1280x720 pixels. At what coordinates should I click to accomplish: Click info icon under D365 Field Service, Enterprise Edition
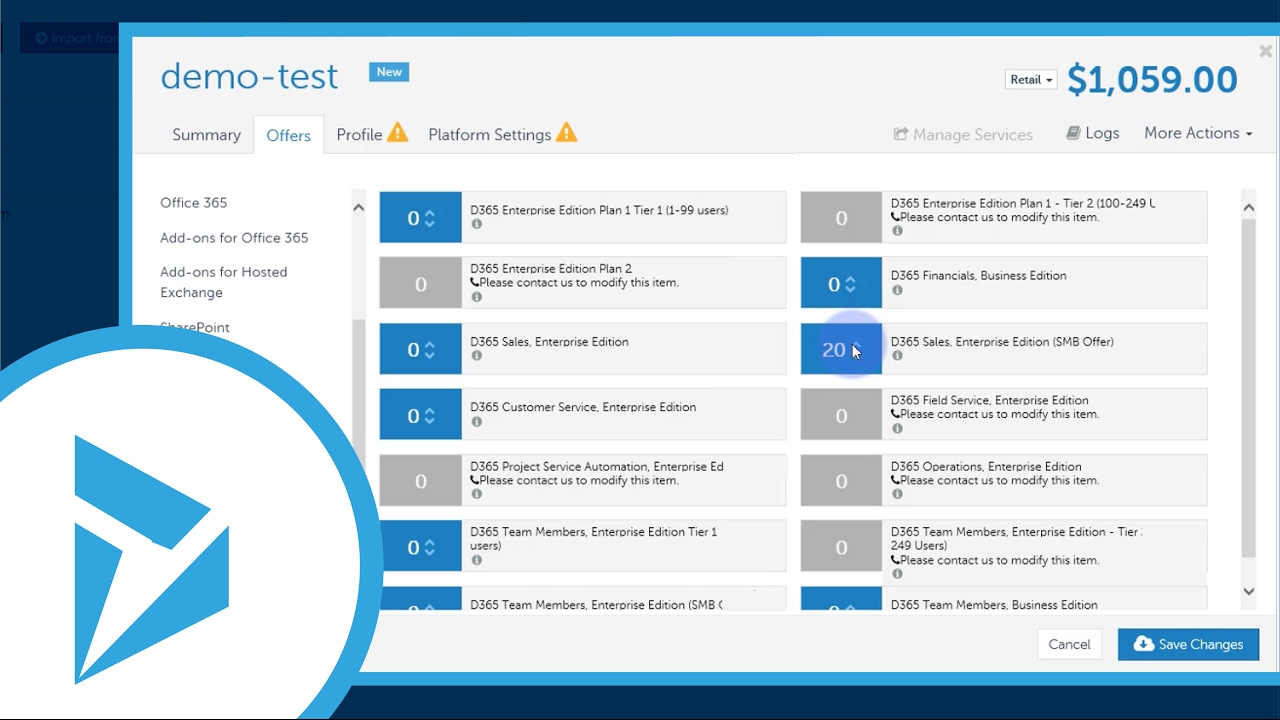tap(897, 429)
